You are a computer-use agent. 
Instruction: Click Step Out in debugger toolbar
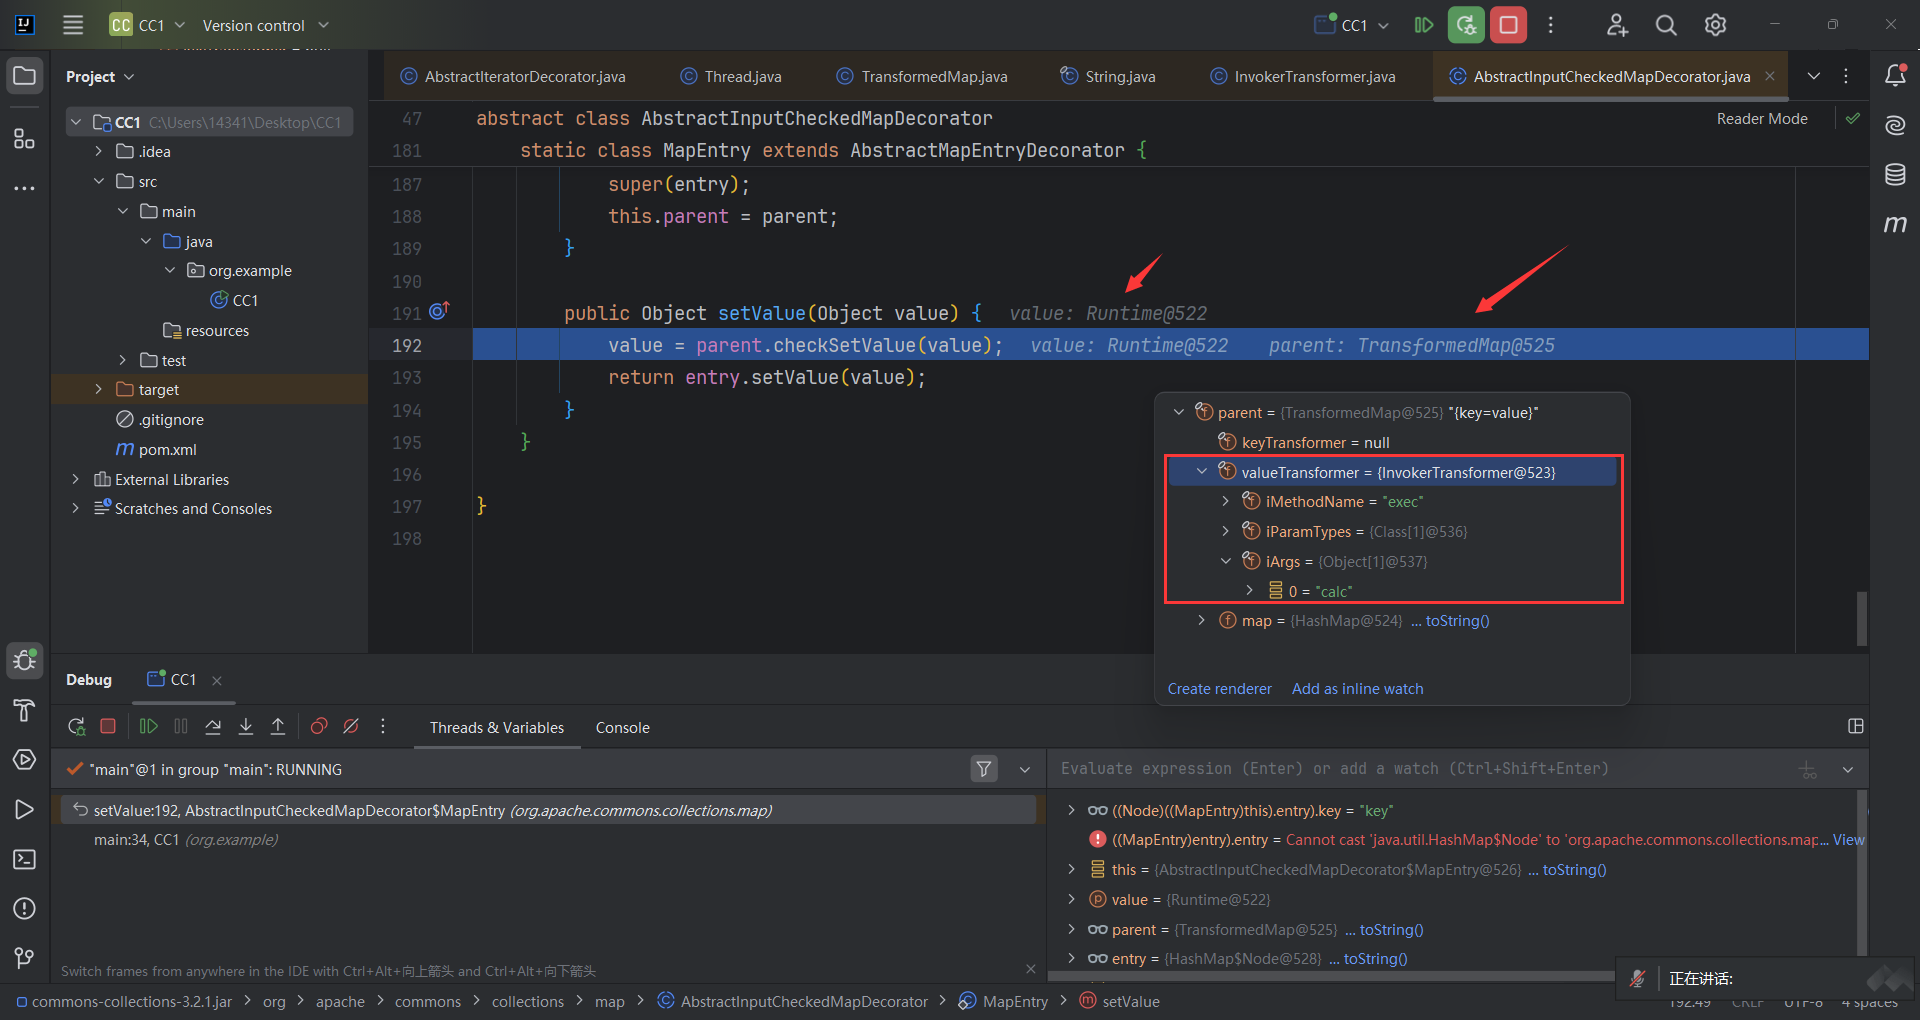coord(278,727)
